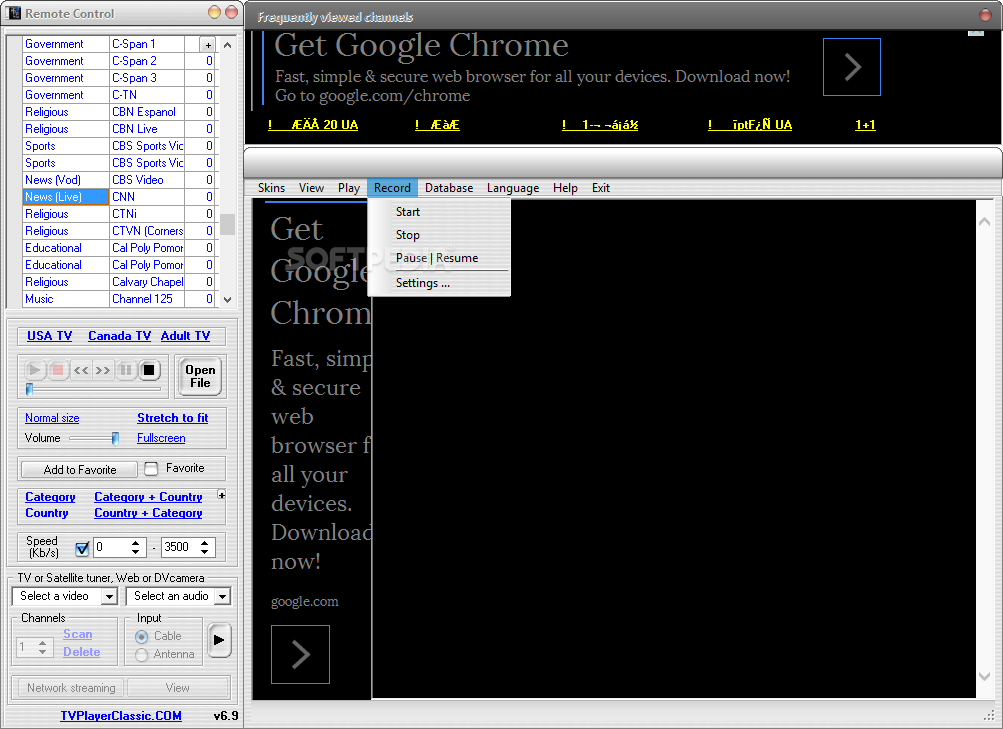Click the arrow box in top Chrome ad
The height and width of the screenshot is (729, 1003).
851,67
